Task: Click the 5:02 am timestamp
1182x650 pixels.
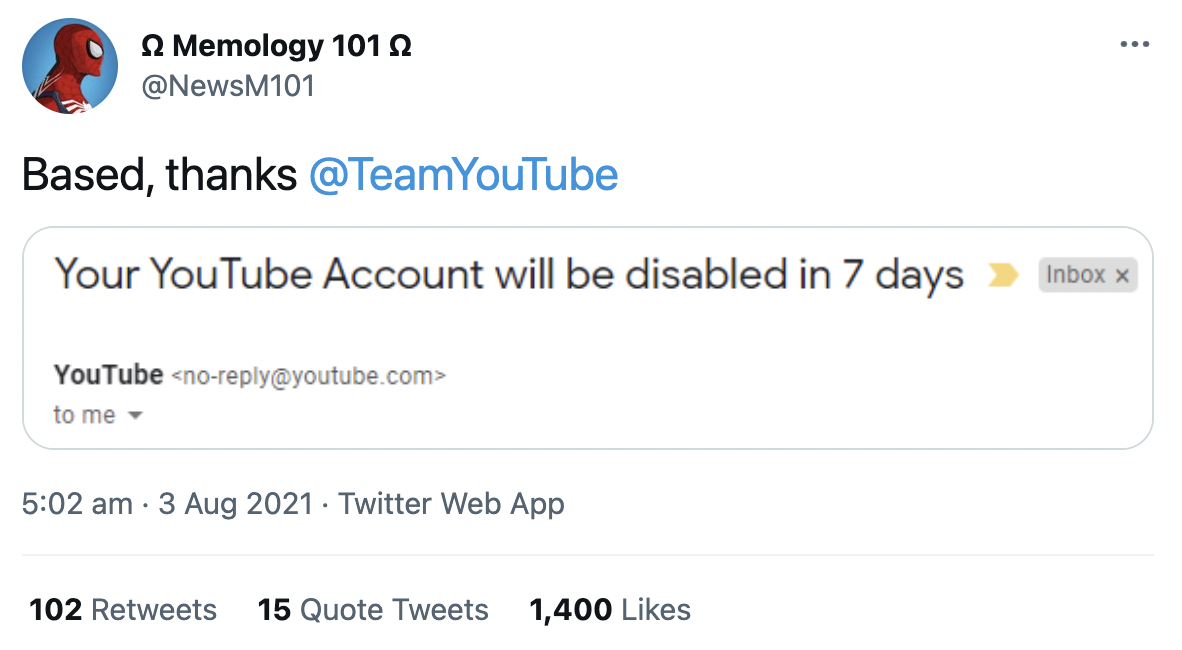Action: tap(77, 504)
